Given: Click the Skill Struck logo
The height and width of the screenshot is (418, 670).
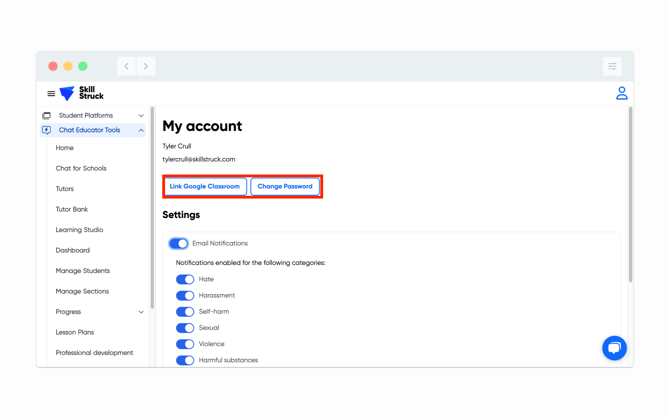Looking at the screenshot, I should (82, 93).
